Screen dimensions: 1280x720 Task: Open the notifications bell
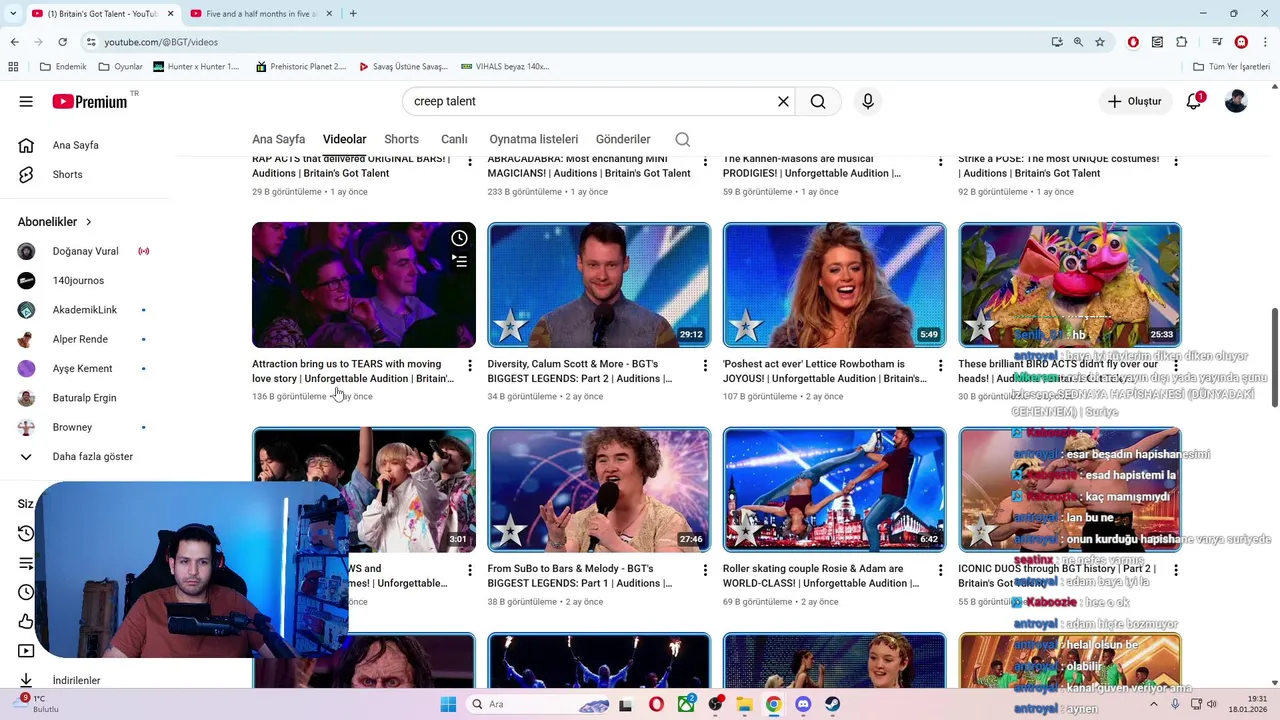[1193, 101]
